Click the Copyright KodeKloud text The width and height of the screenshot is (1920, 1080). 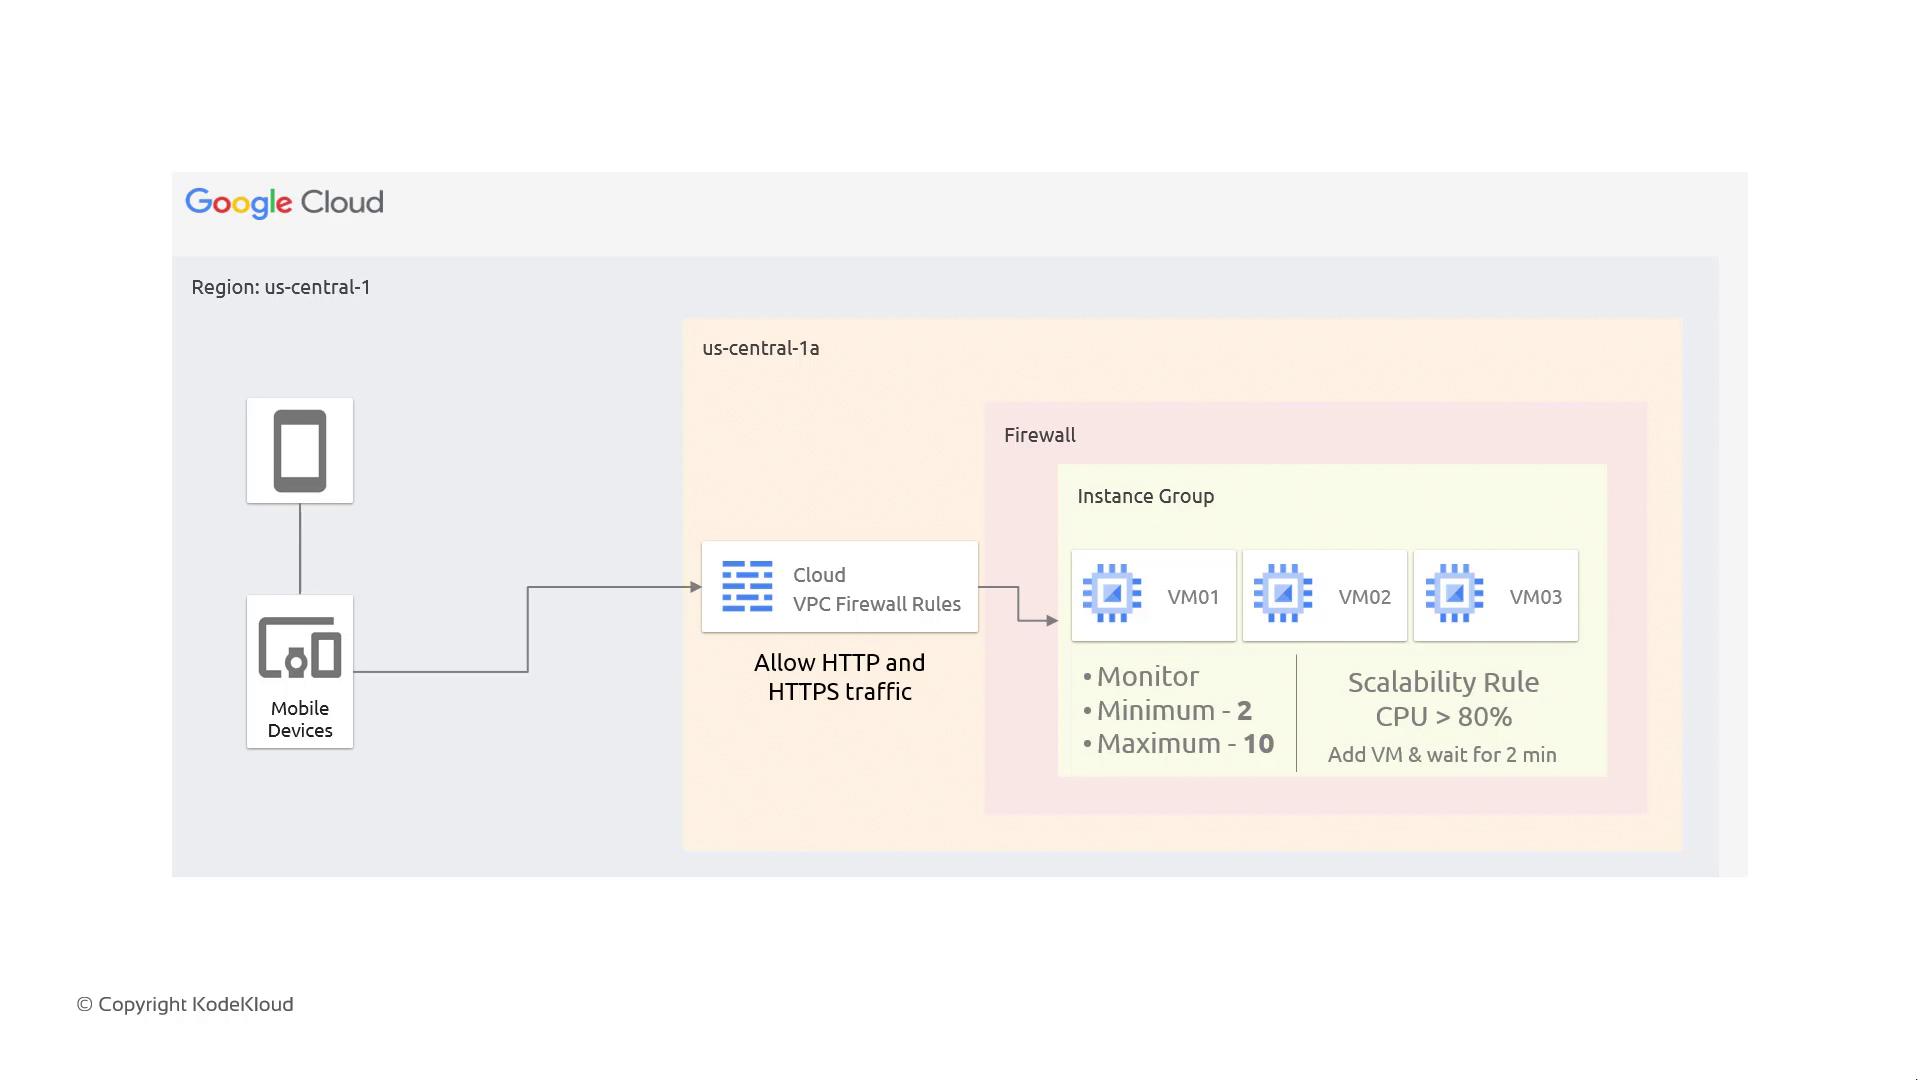pos(185,1004)
